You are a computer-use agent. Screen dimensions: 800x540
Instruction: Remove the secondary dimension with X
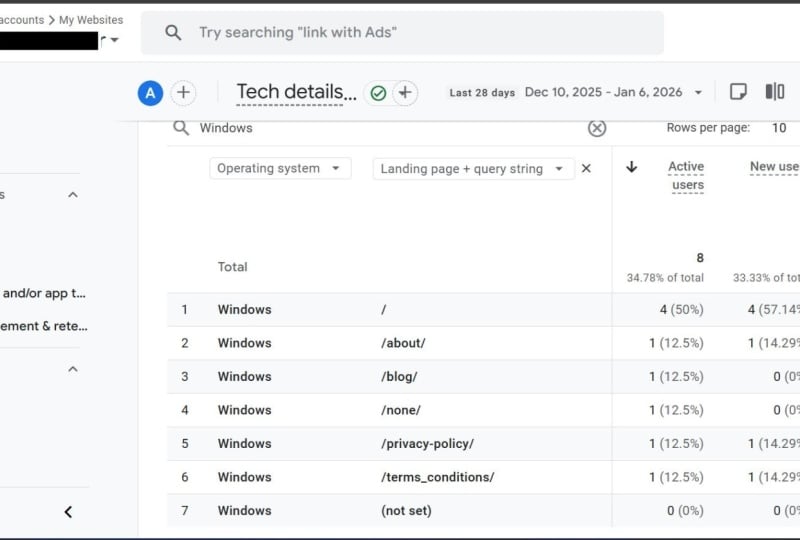[586, 168]
